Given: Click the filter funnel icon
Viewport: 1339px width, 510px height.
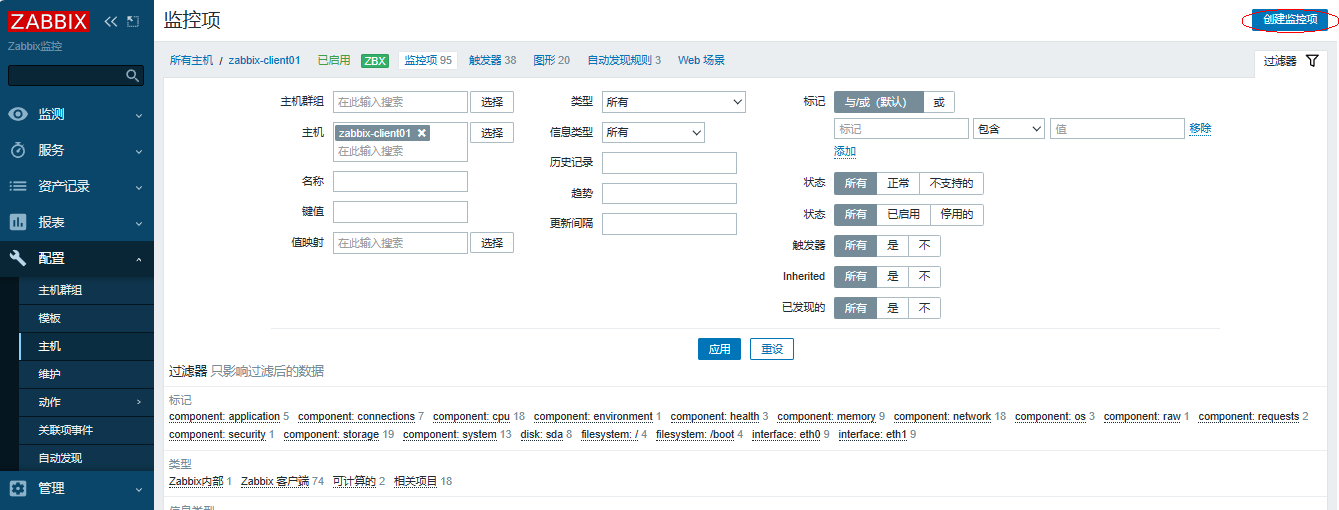Looking at the screenshot, I should (x=1312, y=61).
